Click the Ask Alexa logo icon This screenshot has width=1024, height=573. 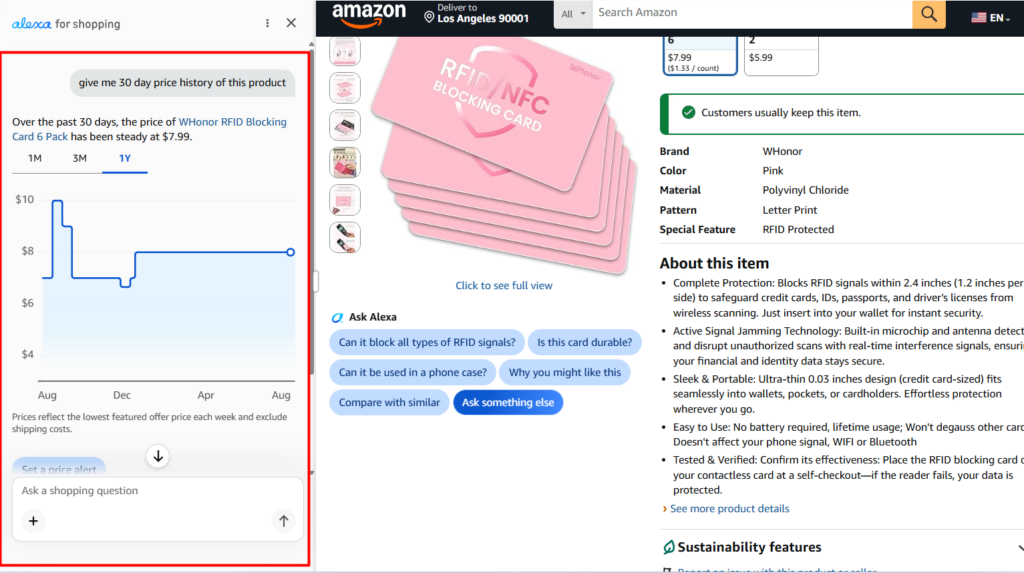[x=337, y=318]
